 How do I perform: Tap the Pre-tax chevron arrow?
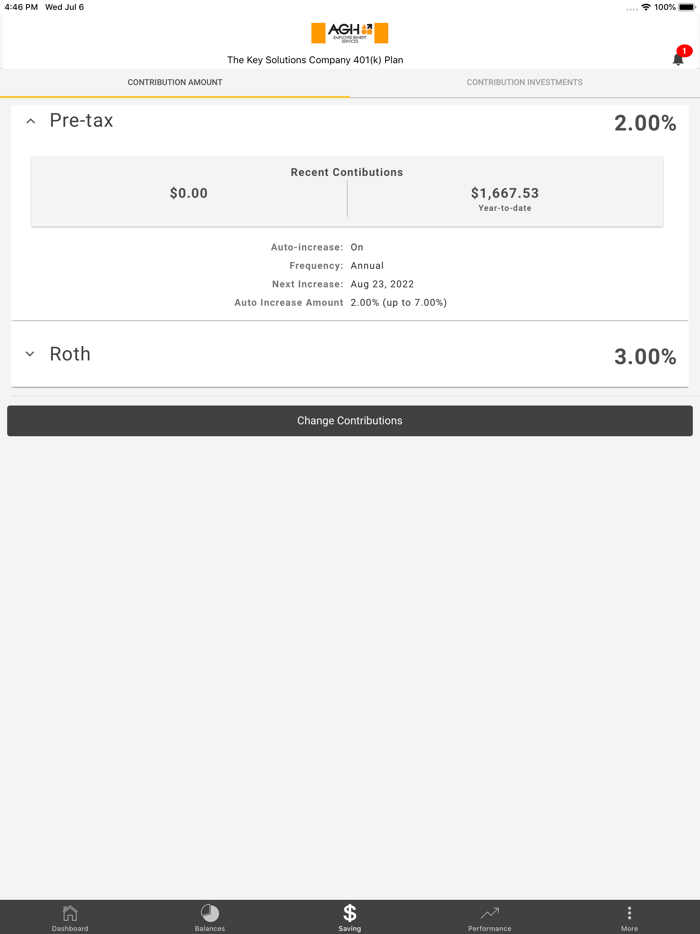(30, 120)
